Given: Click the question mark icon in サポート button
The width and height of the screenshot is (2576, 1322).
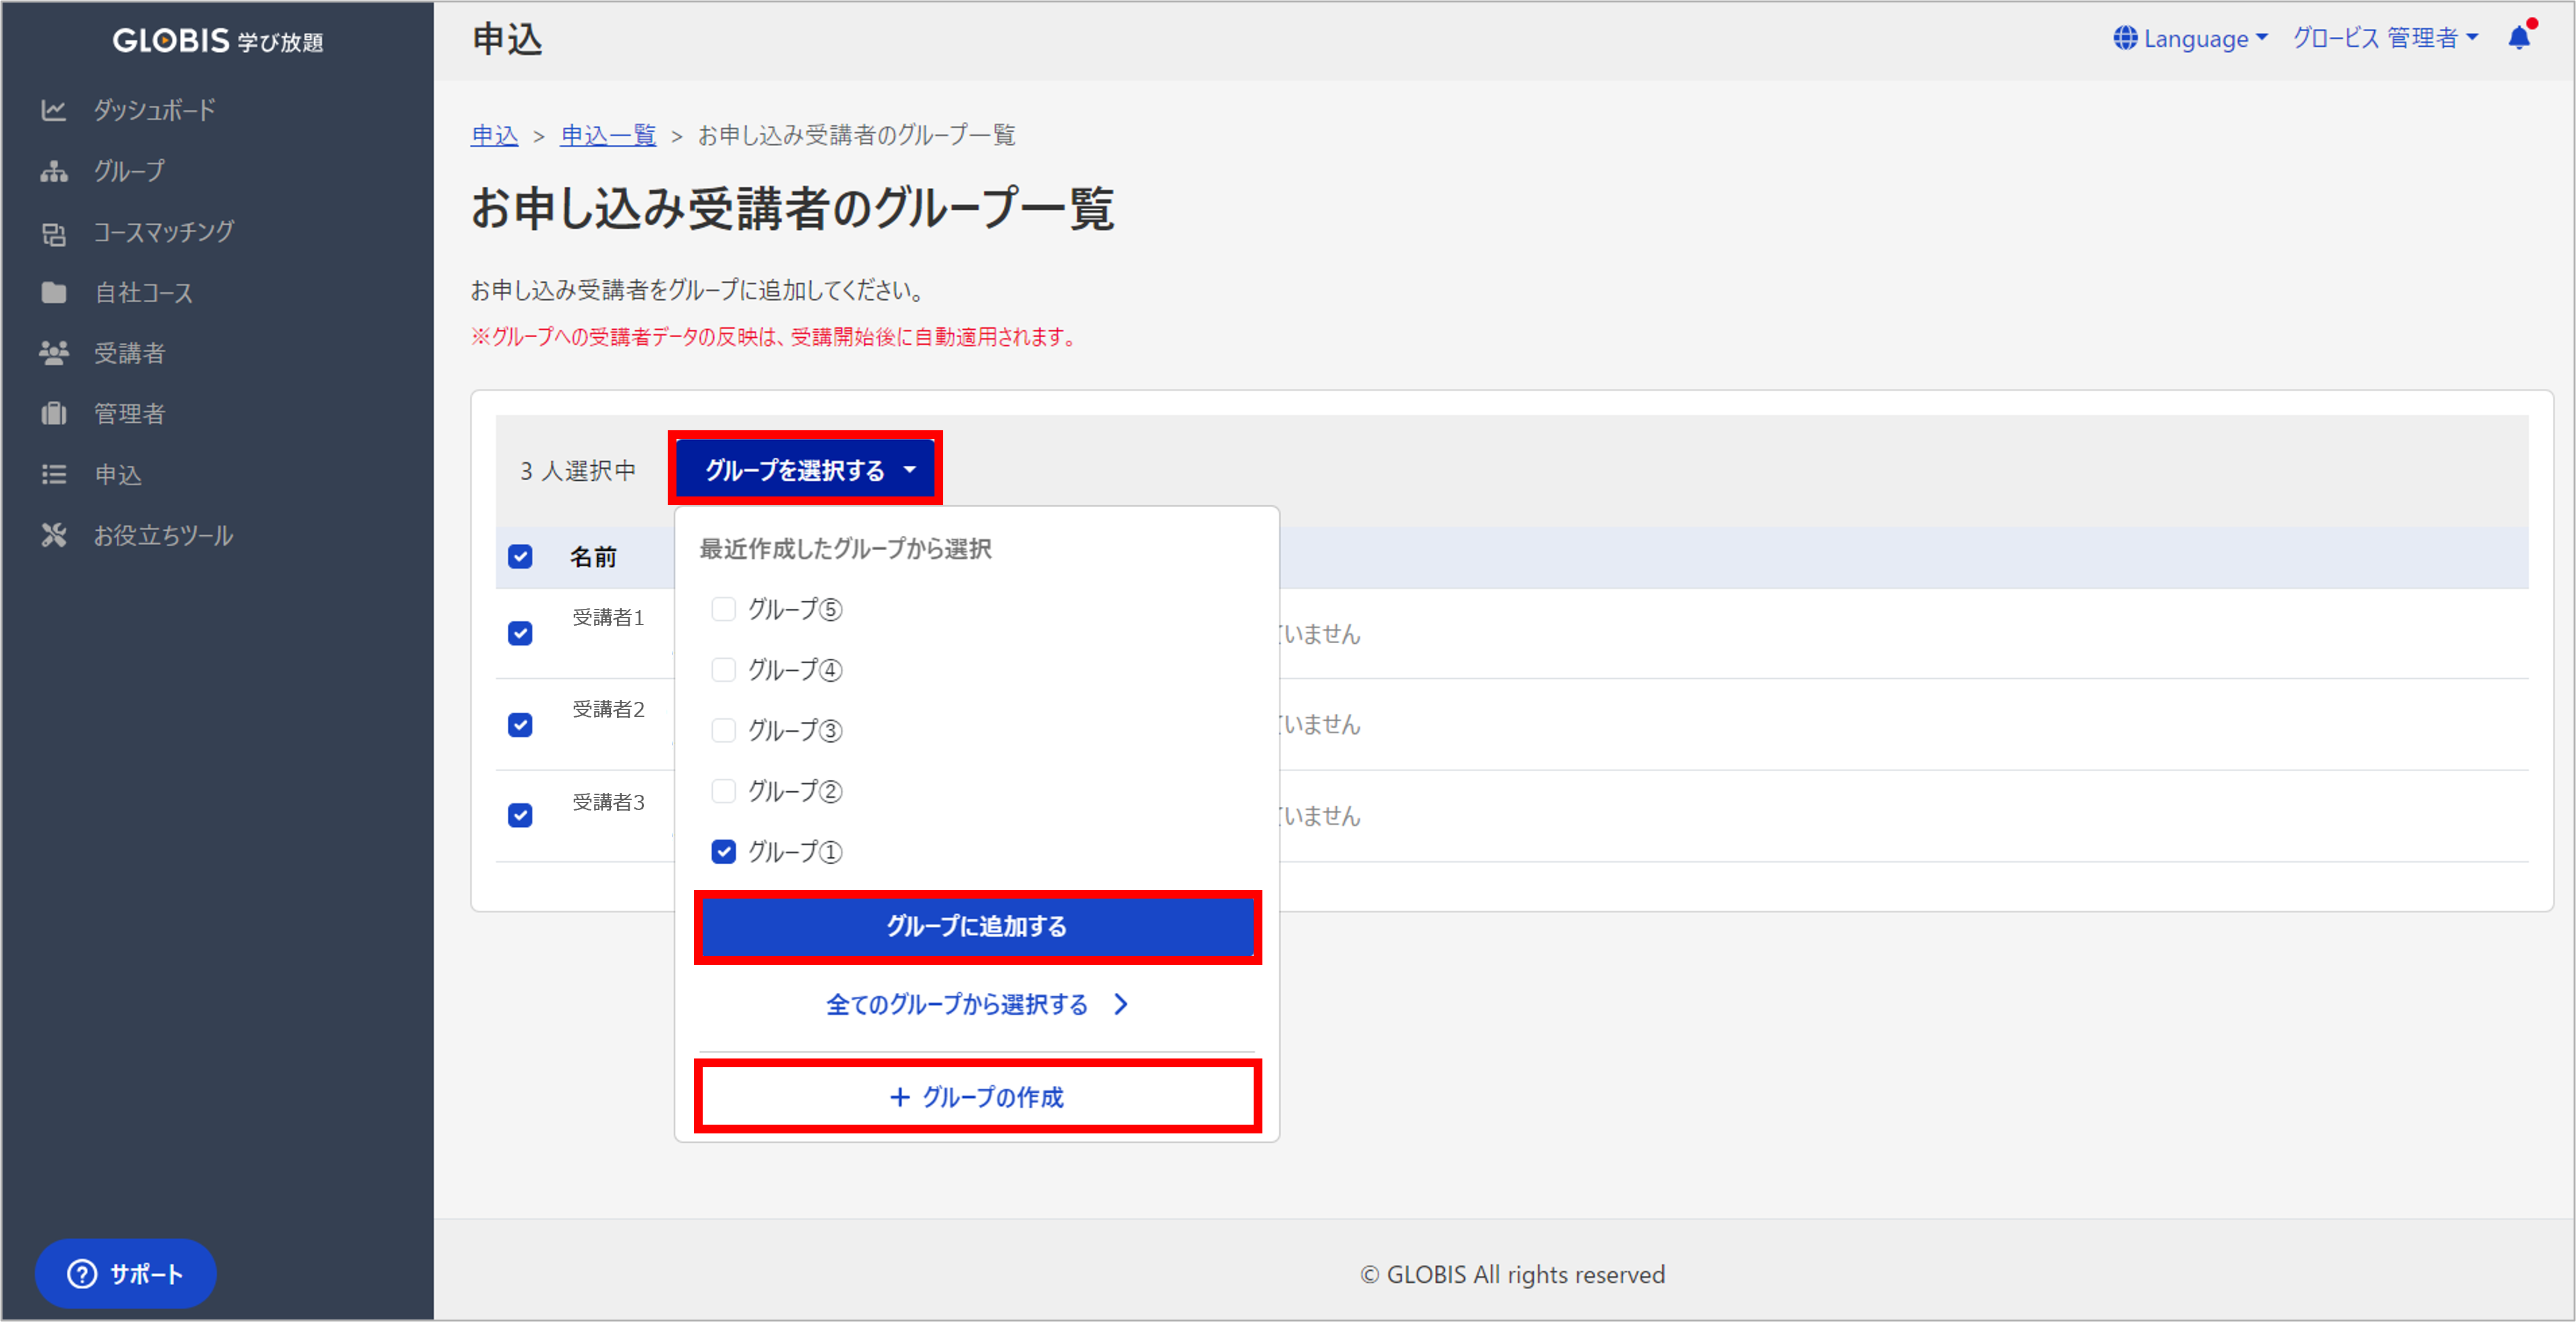Looking at the screenshot, I should click(x=82, y=1274).
